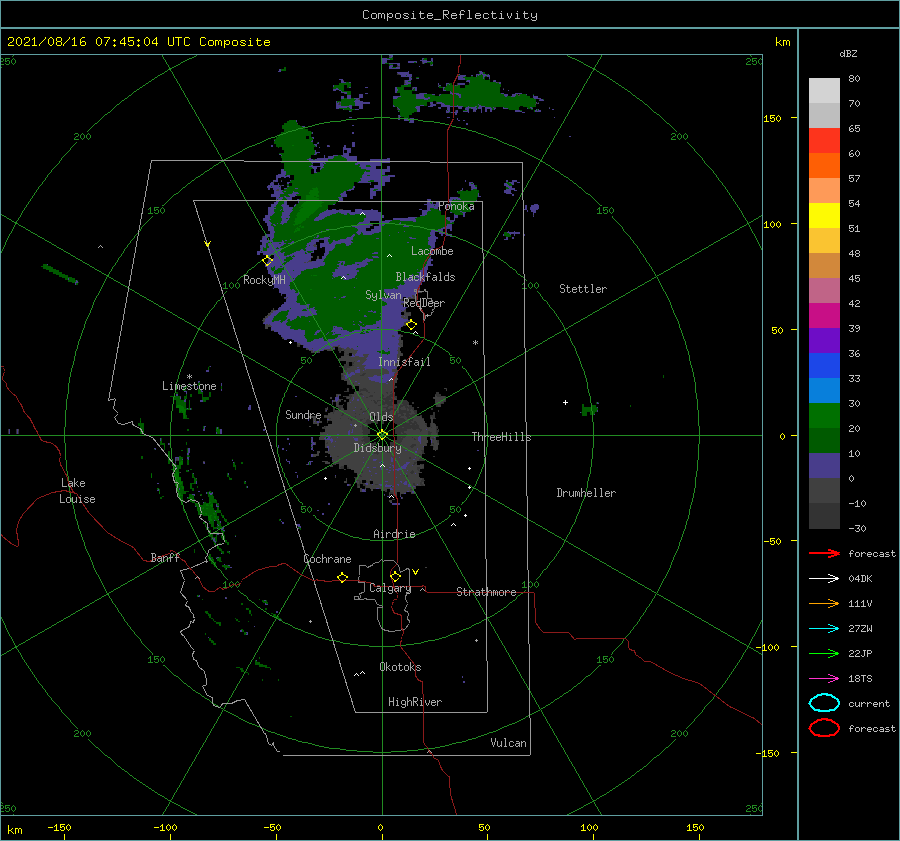Click the orange swatch between 60 and 57 dBZ
Screen dimensions: 900x841
point(824,166)
